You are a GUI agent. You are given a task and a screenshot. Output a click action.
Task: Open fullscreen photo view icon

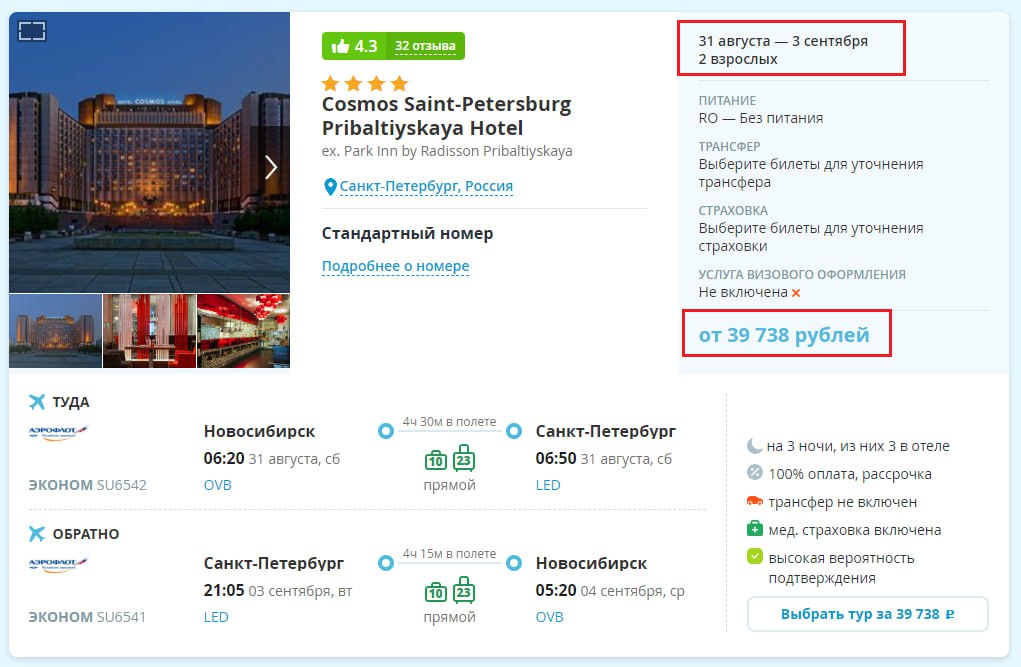tap(32, 31)
